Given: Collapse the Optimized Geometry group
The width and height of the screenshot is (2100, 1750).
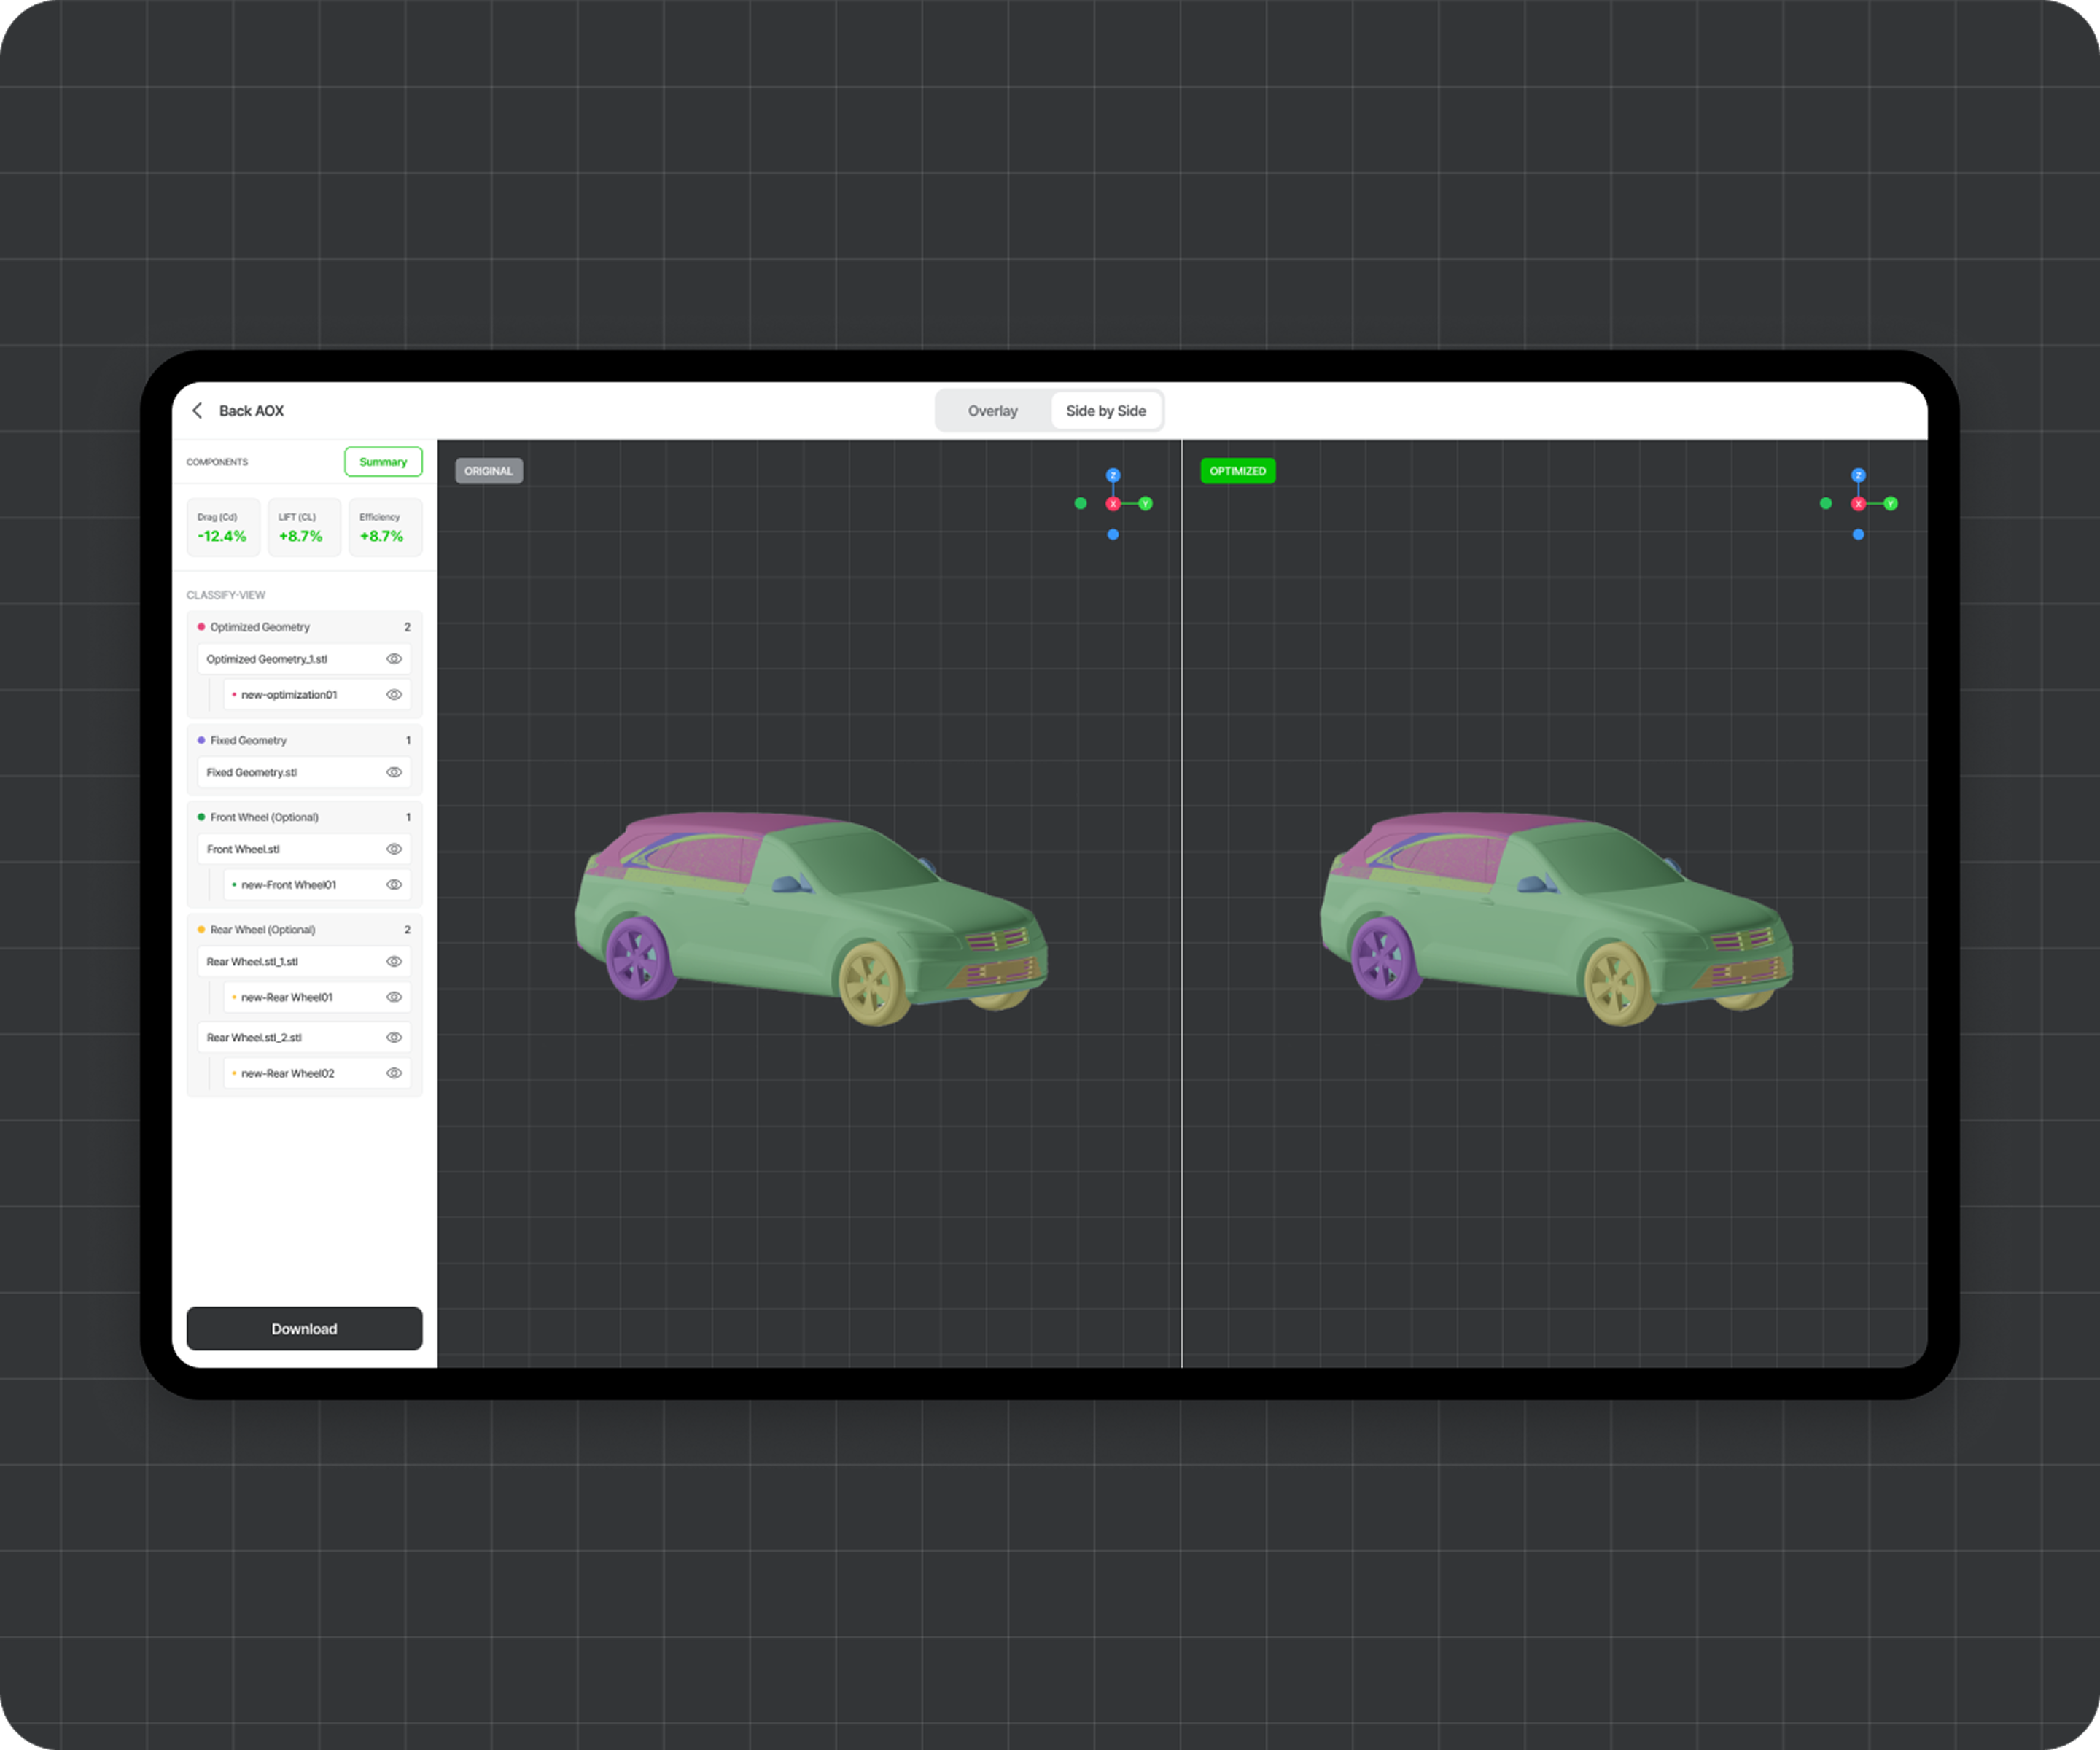Looking at the screenshot, I should pos(304,627).
